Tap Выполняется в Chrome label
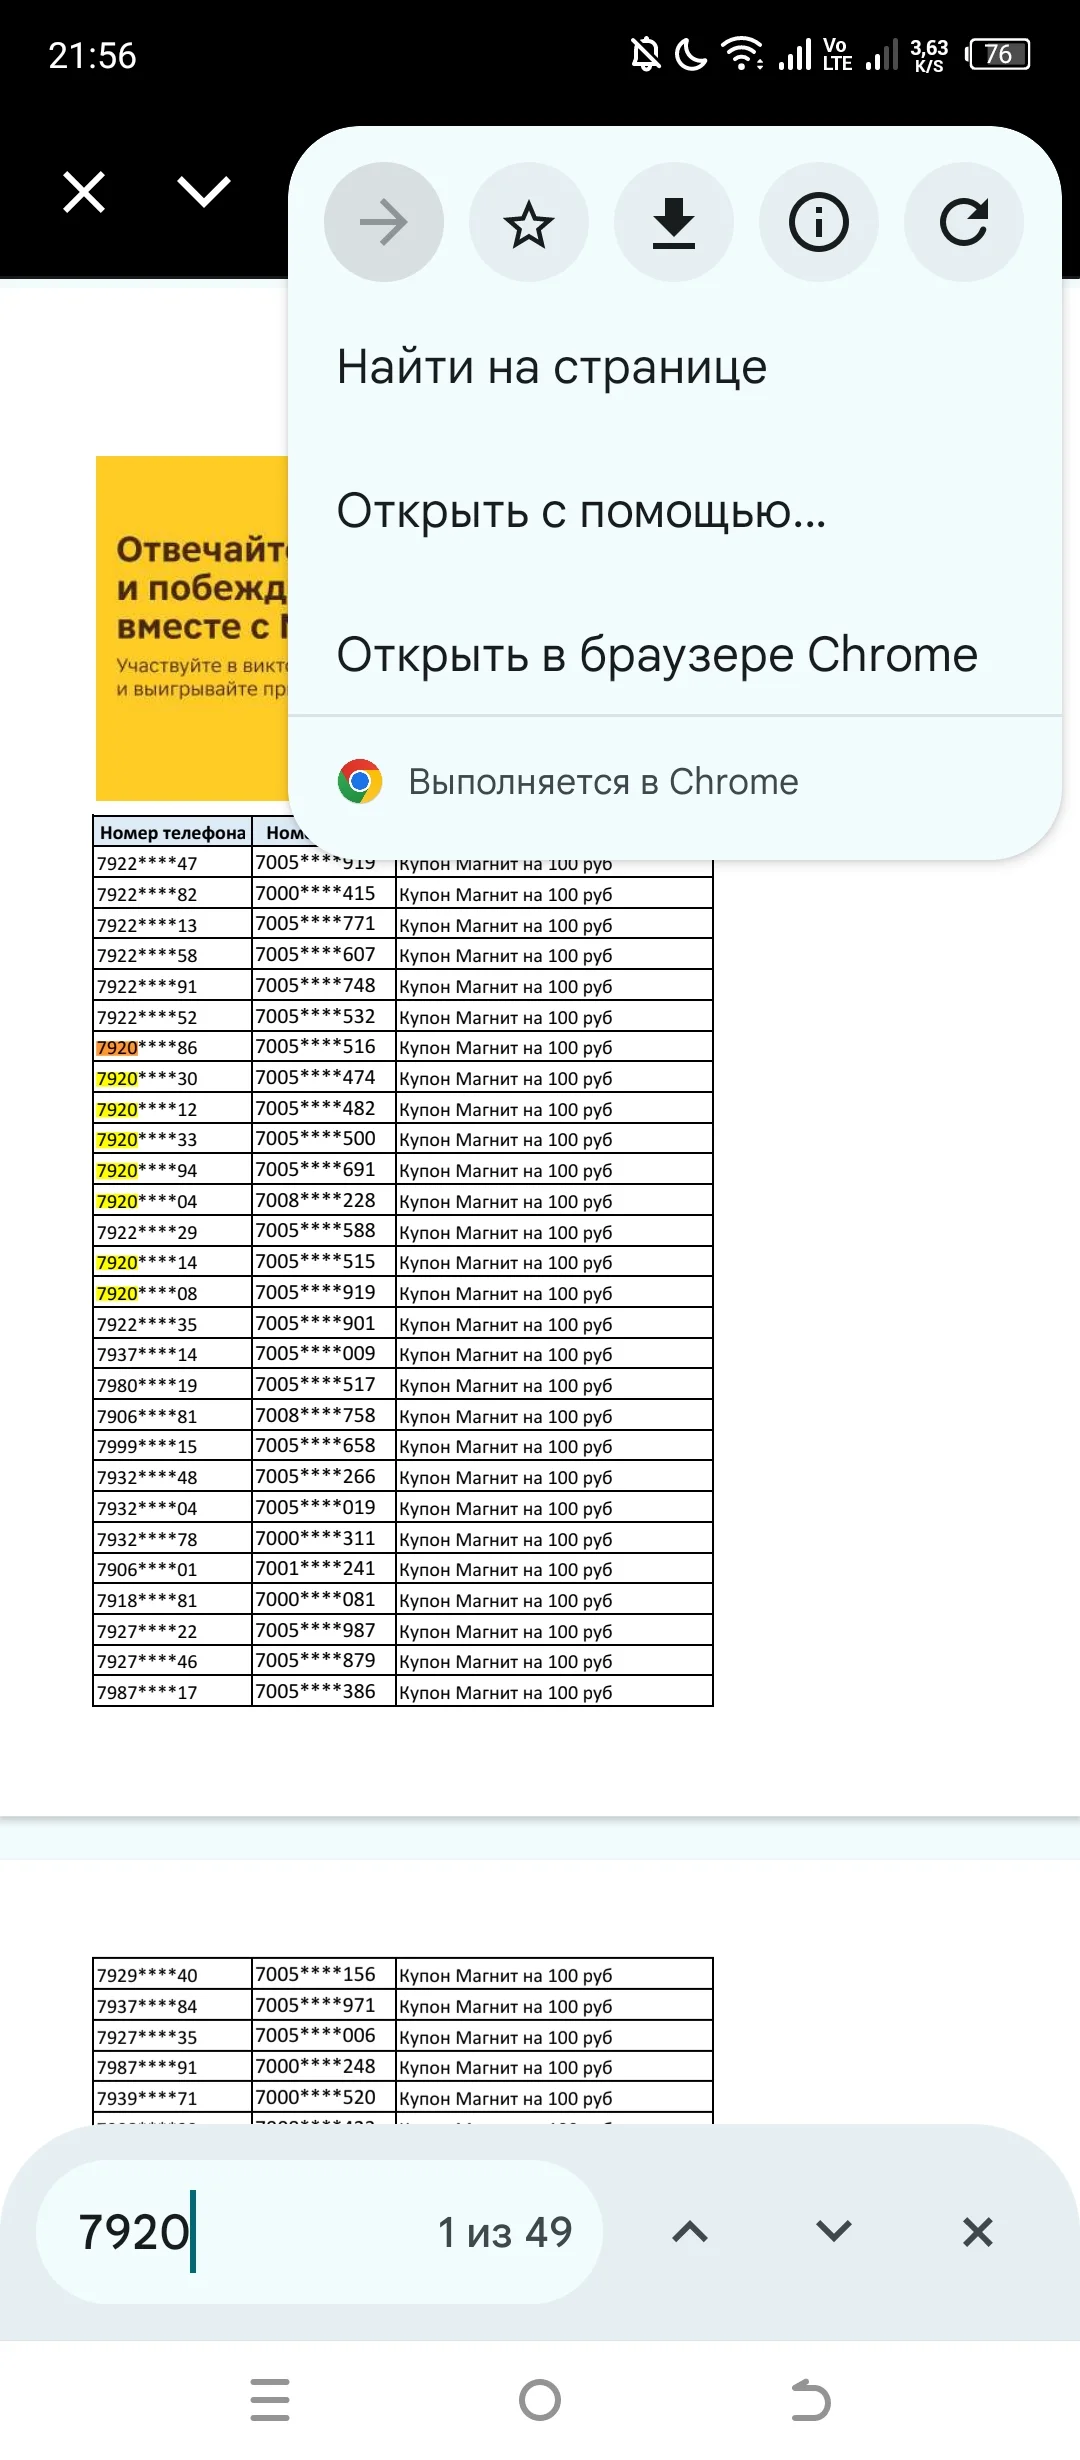 tap(603, 782)
